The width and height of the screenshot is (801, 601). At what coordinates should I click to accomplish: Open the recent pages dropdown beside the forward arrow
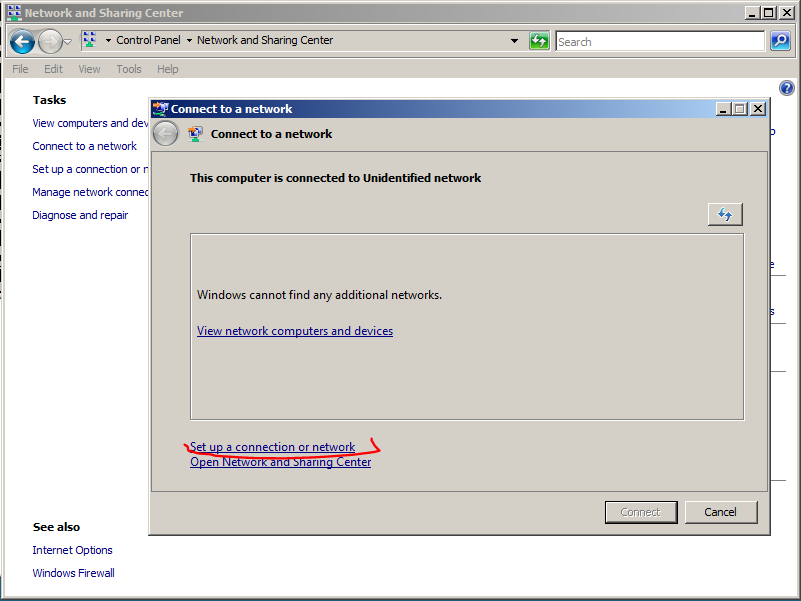pyautogui.click(x=68, y=41)
